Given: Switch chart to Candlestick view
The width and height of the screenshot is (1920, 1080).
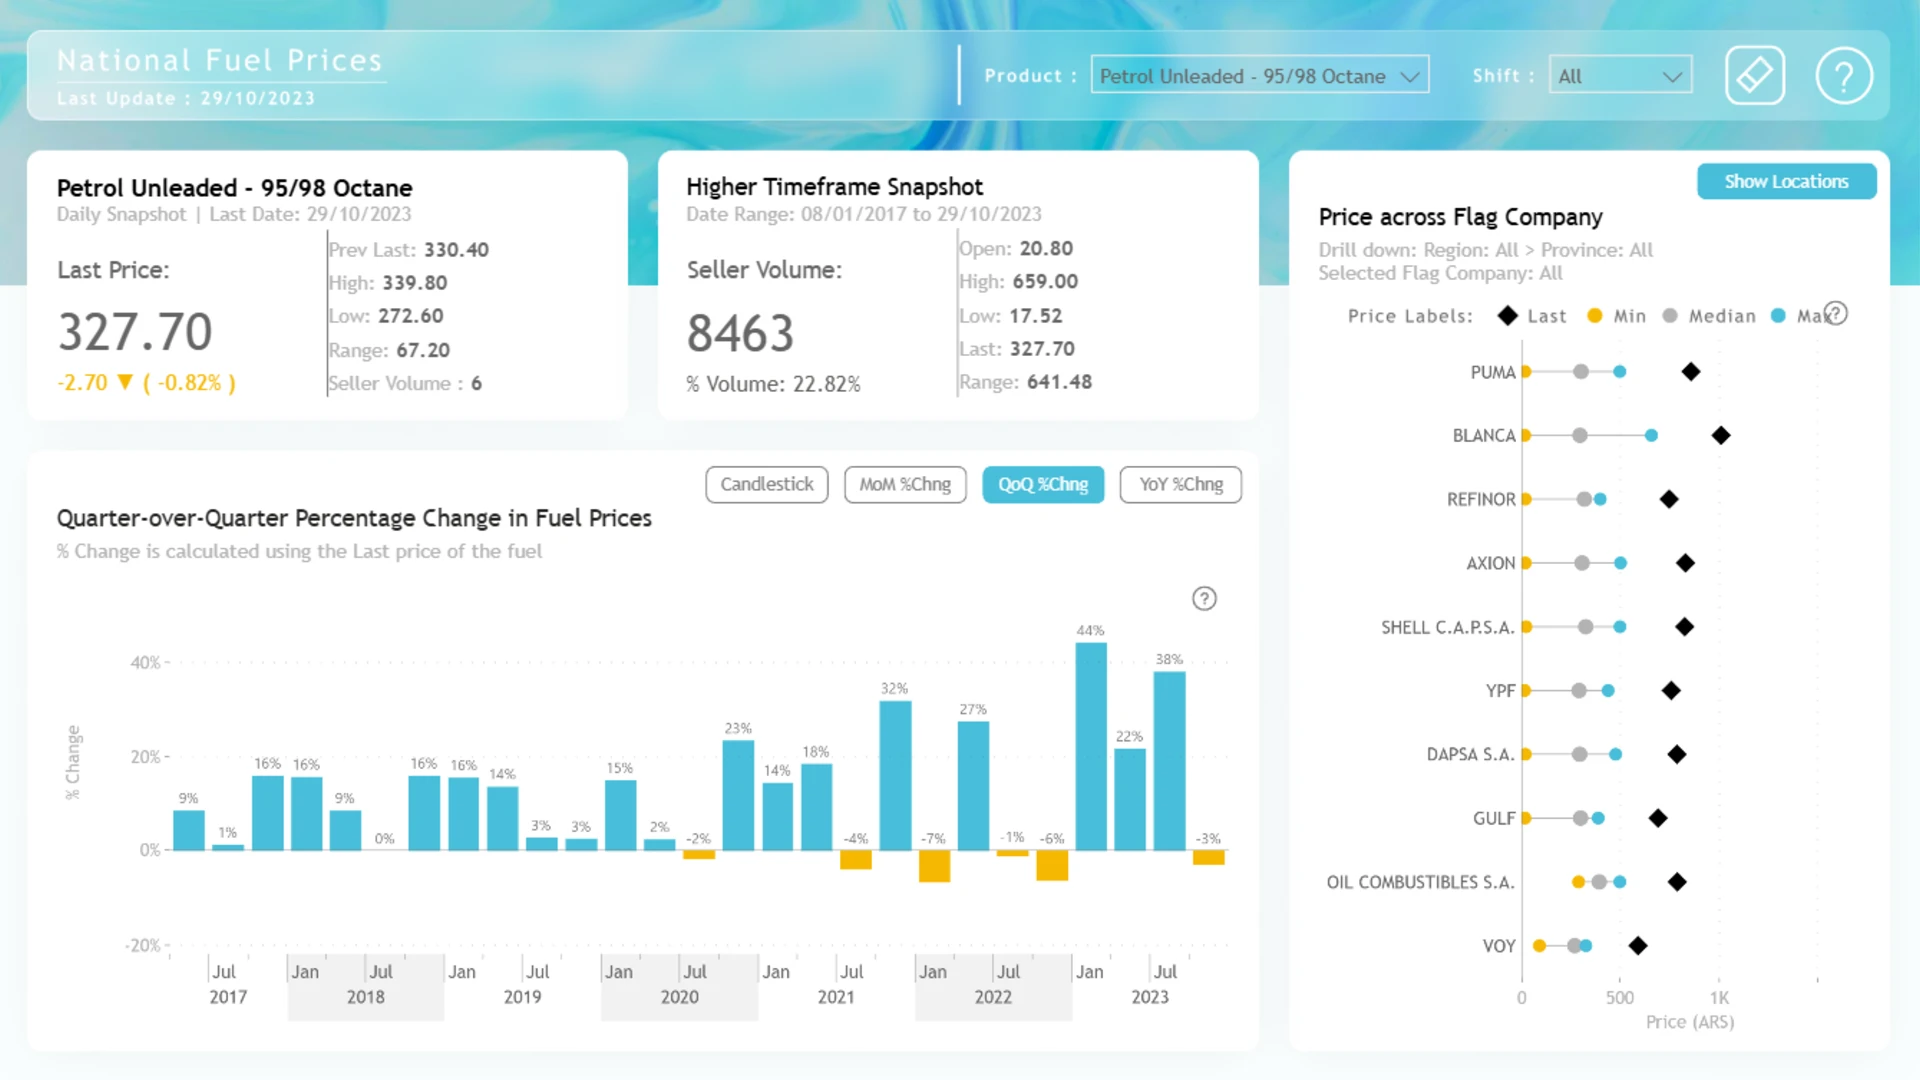Looking at the screenshot, I should 767,484.
